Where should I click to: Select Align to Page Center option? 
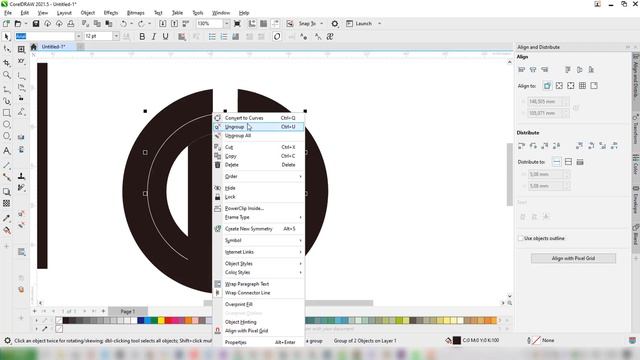(x=571, y=86)
